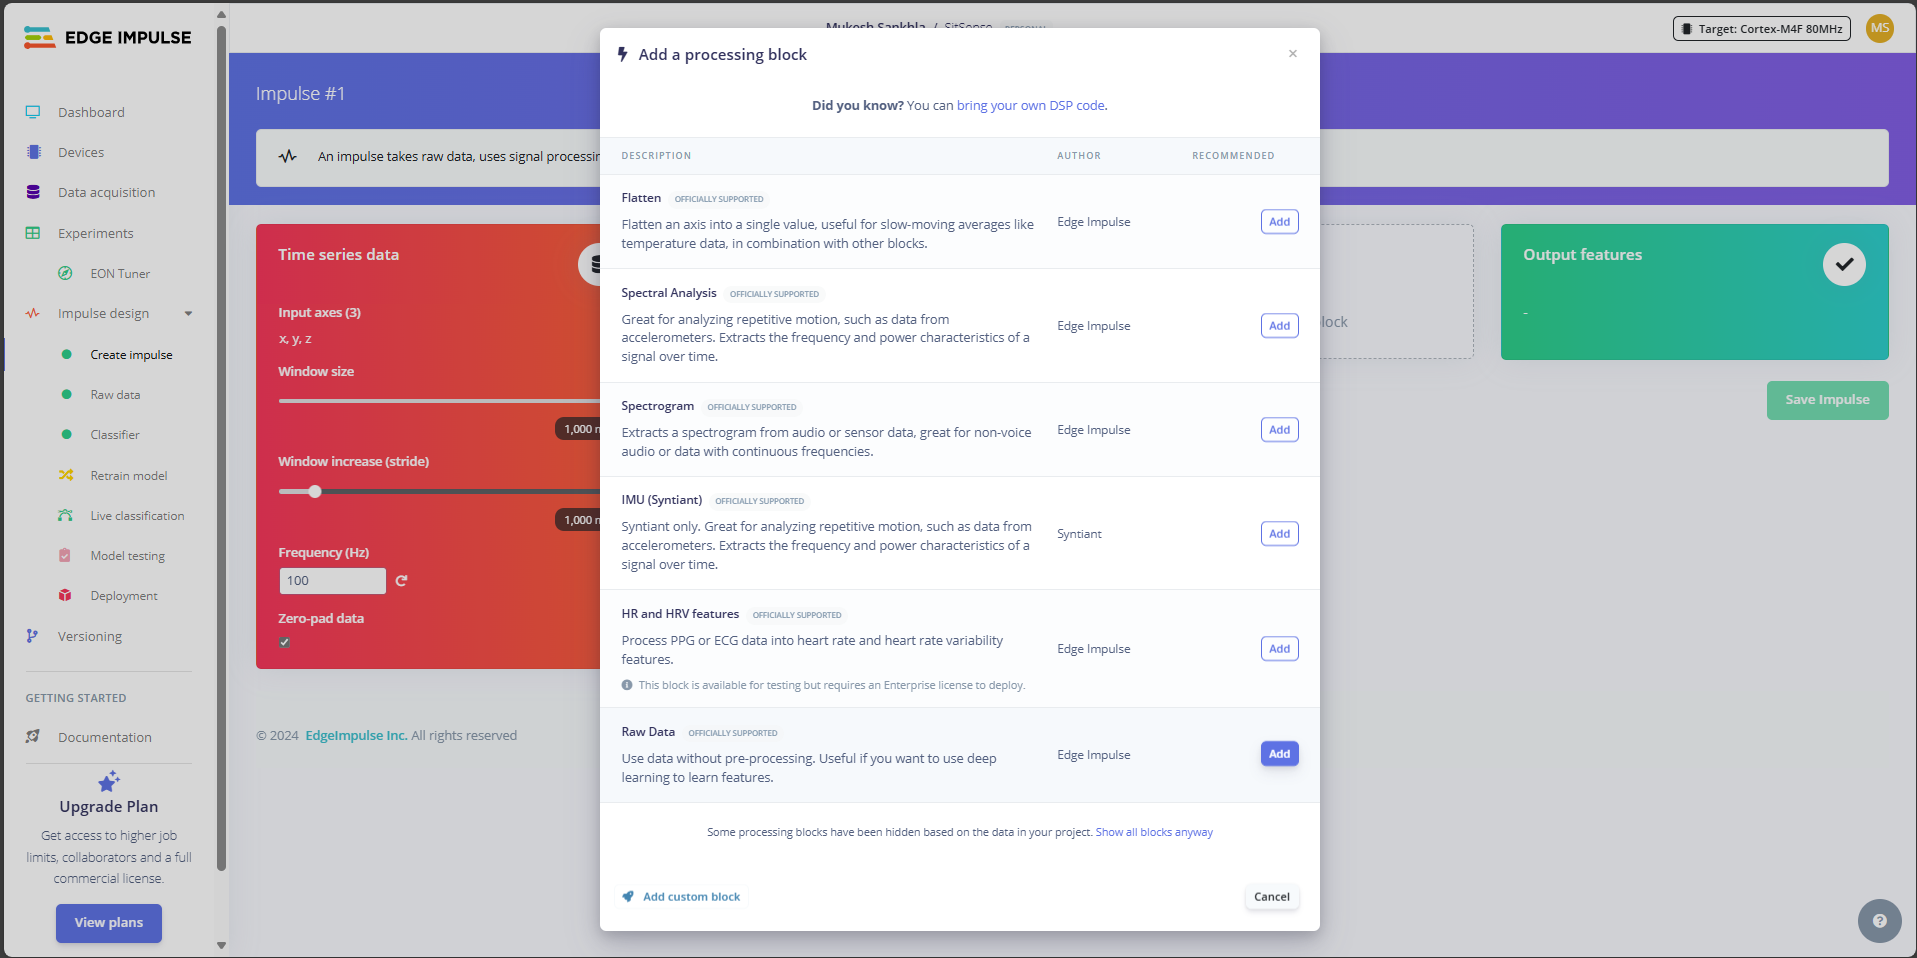1917x958 pixels.
Task: Click the EON Tuner compass icon
Action: tap(65, 273)
